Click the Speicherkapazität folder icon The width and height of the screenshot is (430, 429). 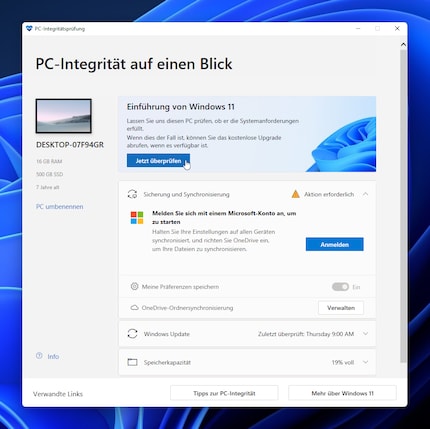coord(132,362)
